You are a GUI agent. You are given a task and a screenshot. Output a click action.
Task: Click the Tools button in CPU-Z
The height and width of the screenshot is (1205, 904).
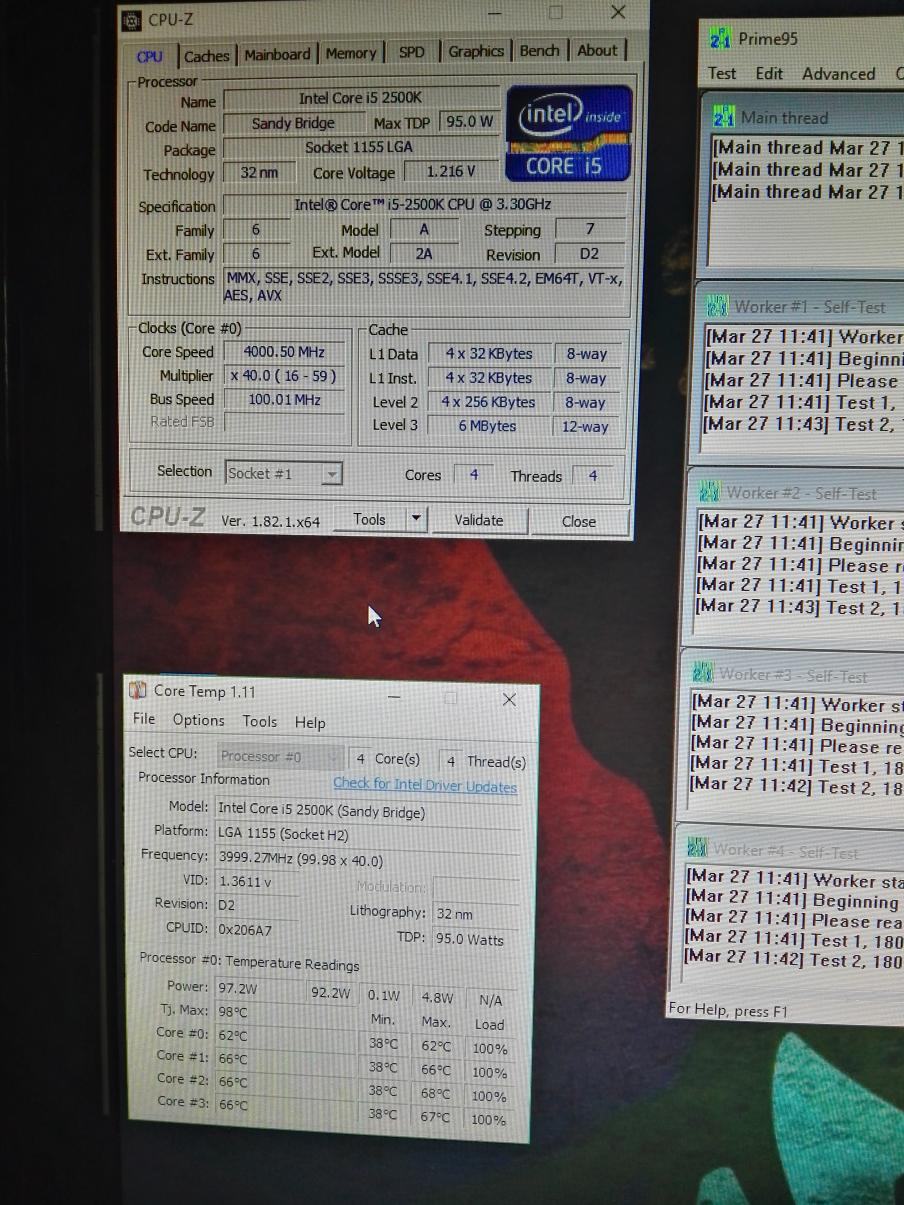point(369,519)
